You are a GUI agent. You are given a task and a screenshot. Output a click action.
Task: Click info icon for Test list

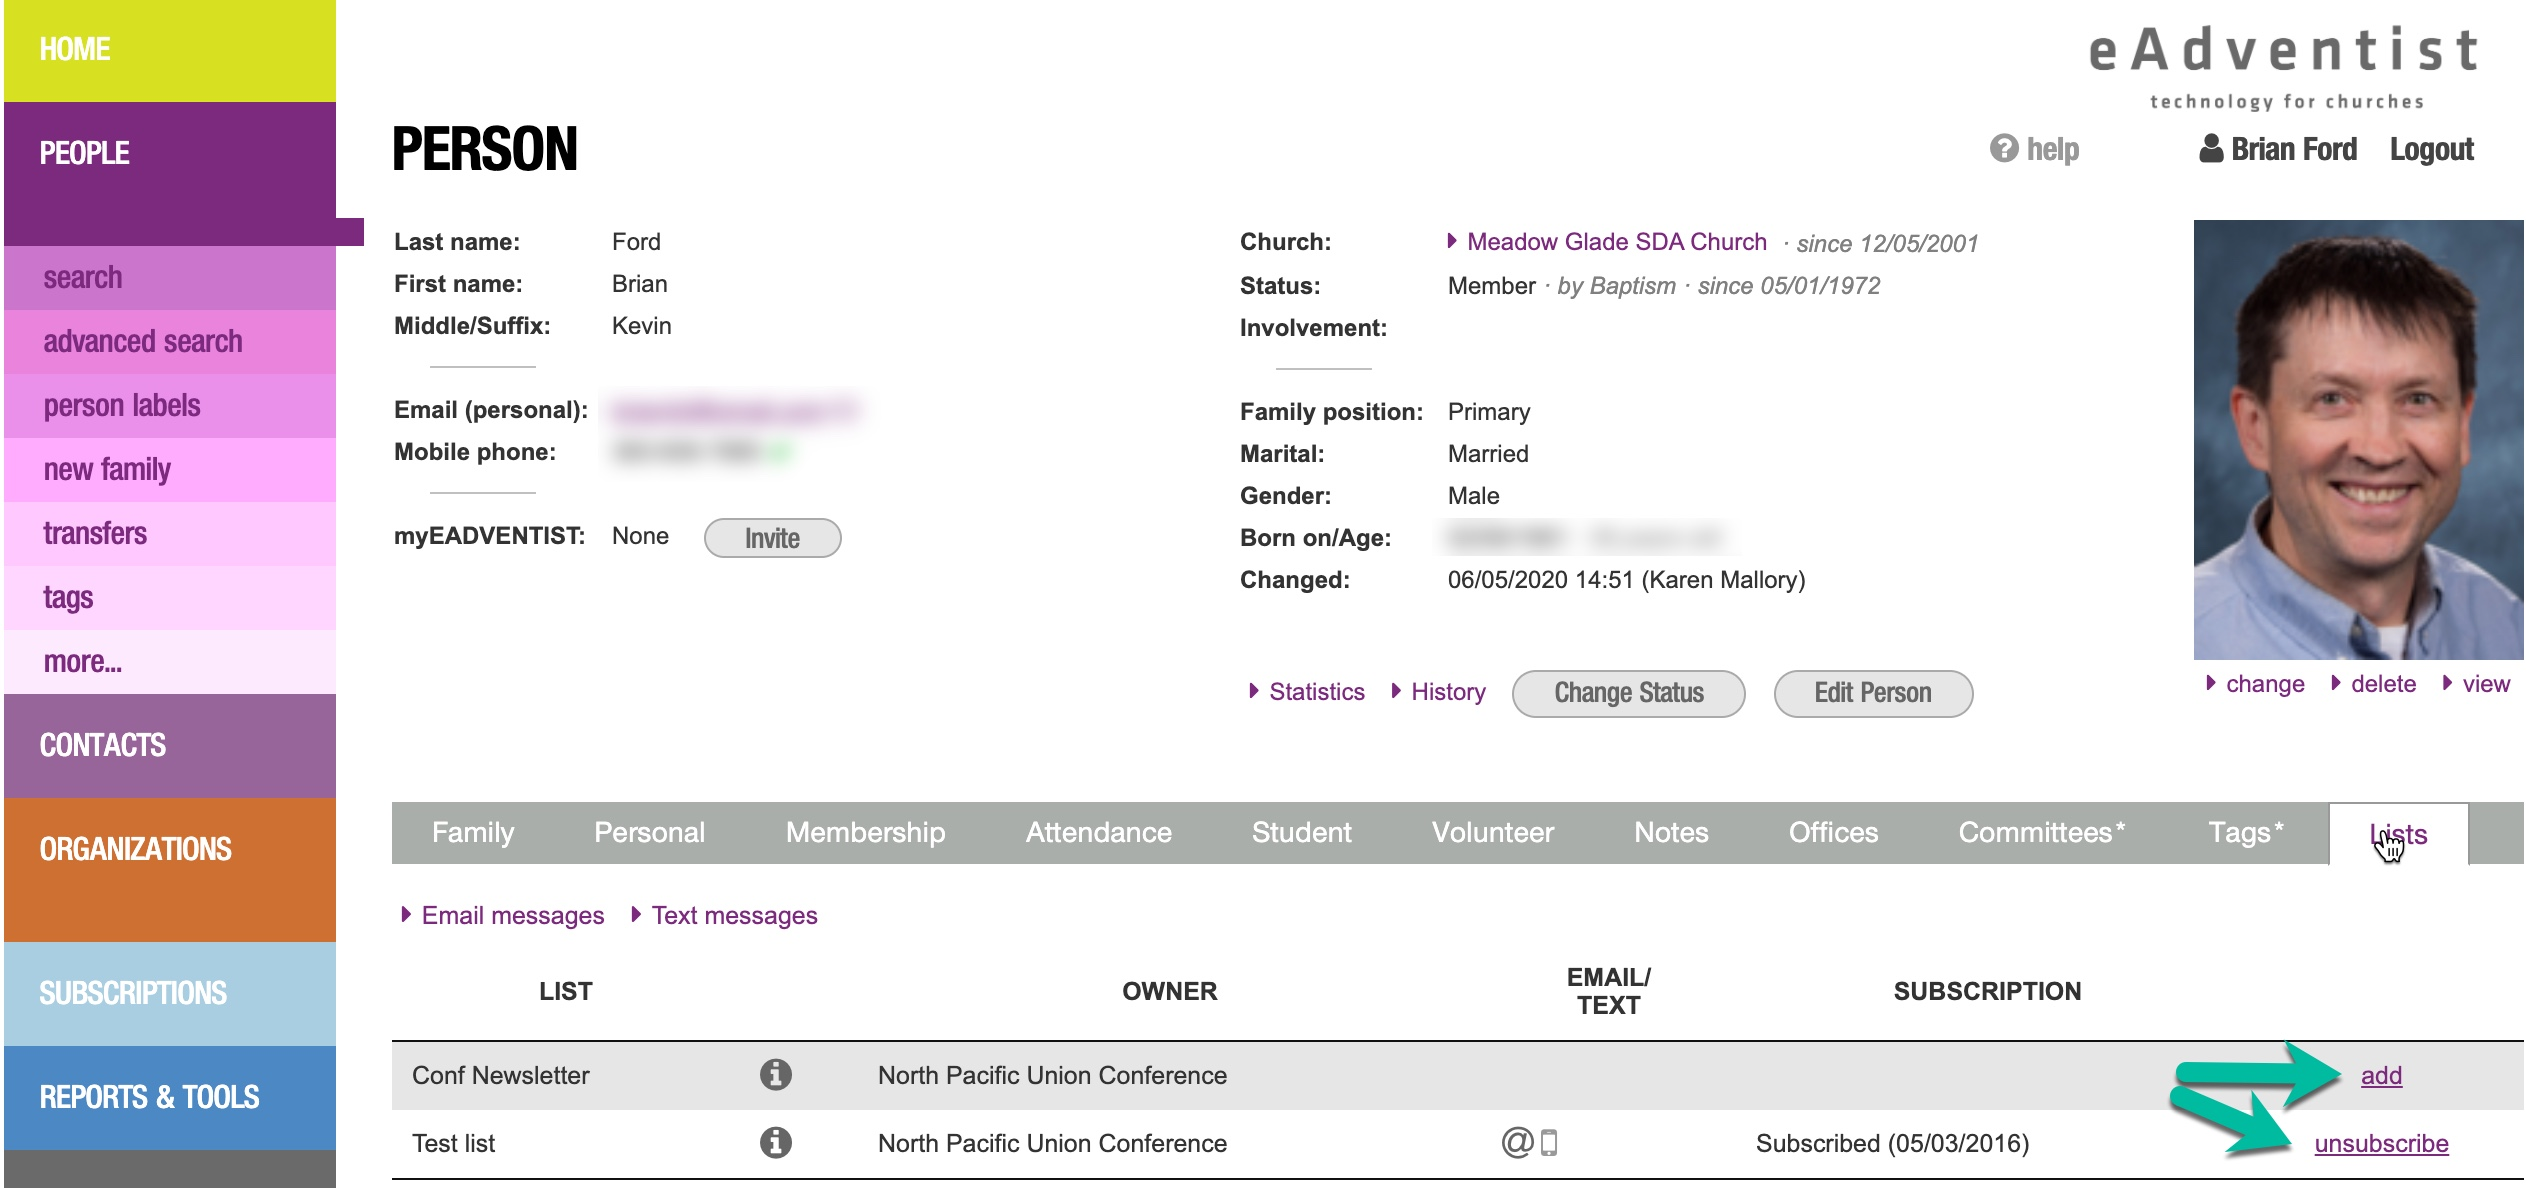(x=775, y=1142)
